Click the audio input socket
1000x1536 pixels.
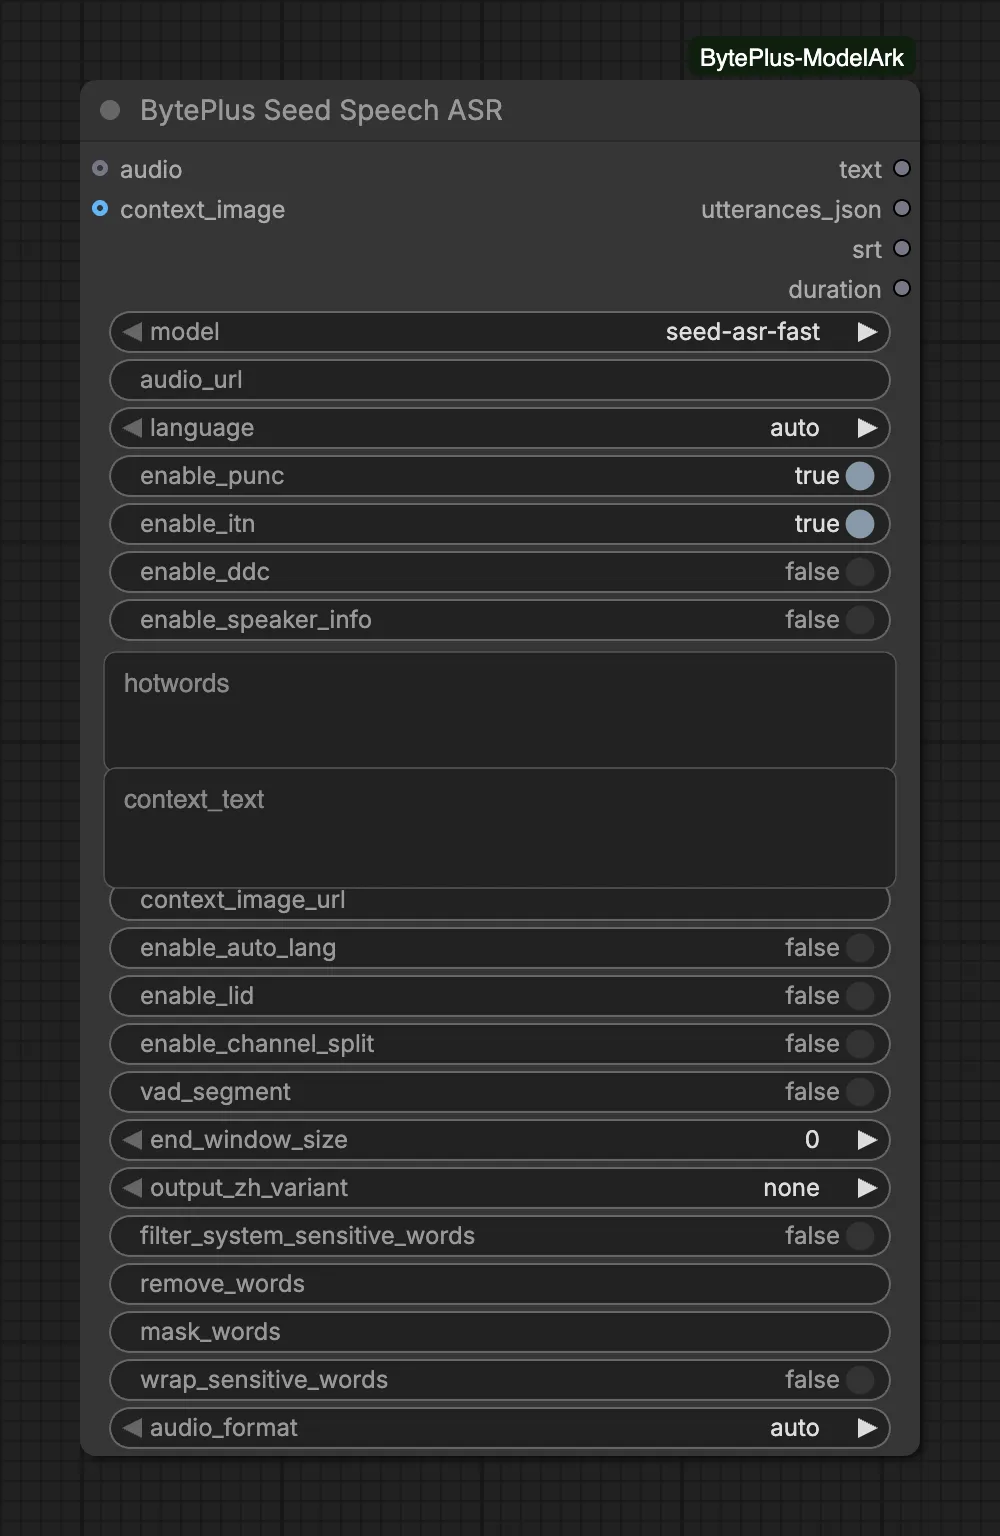tap(100, 168)
